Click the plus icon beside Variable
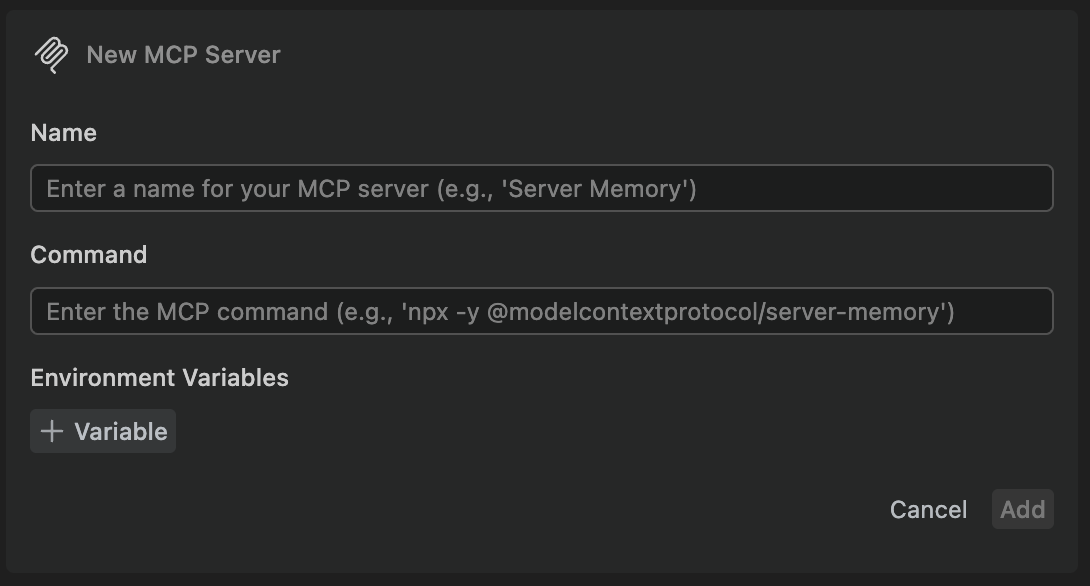The image size is (1090, 586). click(x=52, y=432)
